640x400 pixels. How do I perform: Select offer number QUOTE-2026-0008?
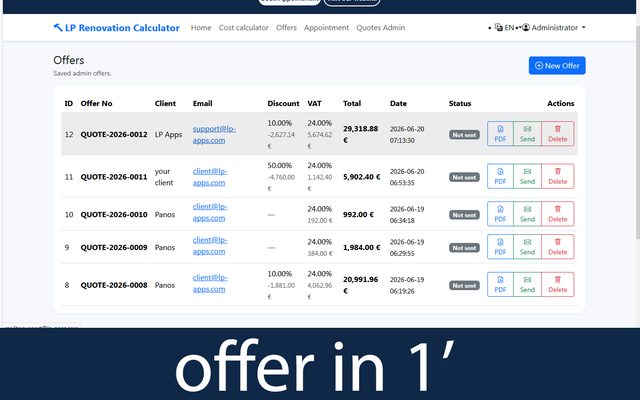pos(114,285)
